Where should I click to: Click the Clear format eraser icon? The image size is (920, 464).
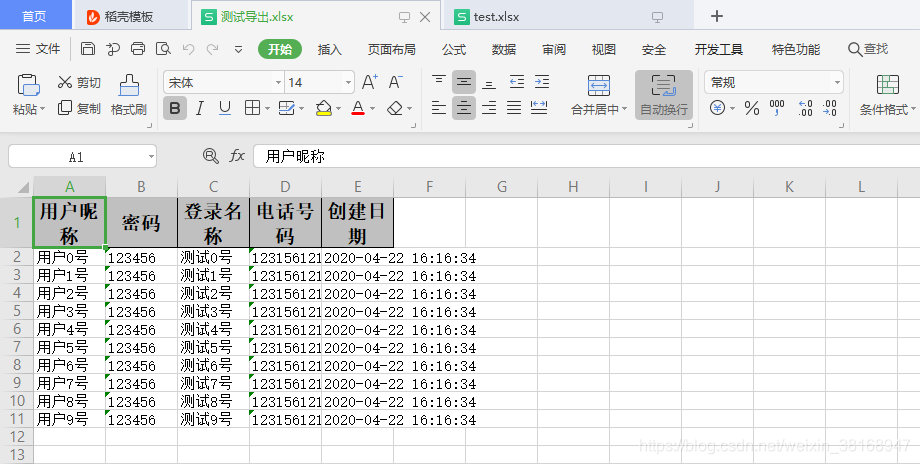click(395, 109)
